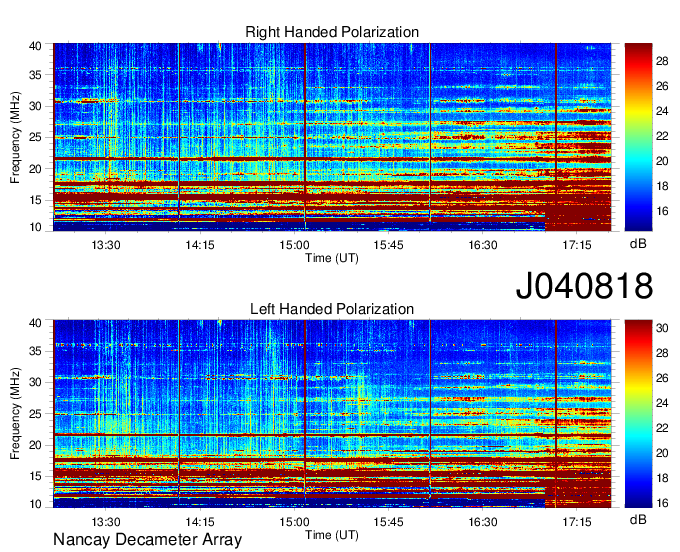The width and height of the screenshot is (680, 552).
Task: Click the left-handed polarization spectrogram
Action: (332, 414)
